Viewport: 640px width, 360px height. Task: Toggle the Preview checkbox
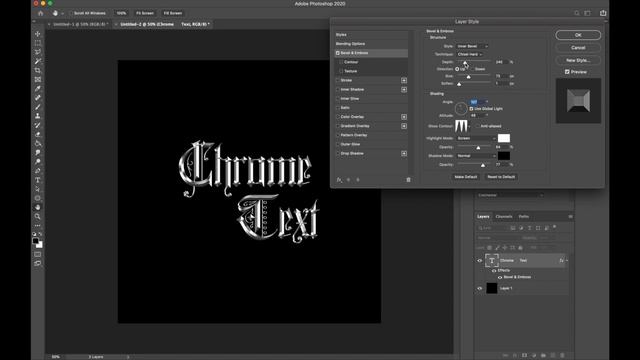[x=567, y=72]
